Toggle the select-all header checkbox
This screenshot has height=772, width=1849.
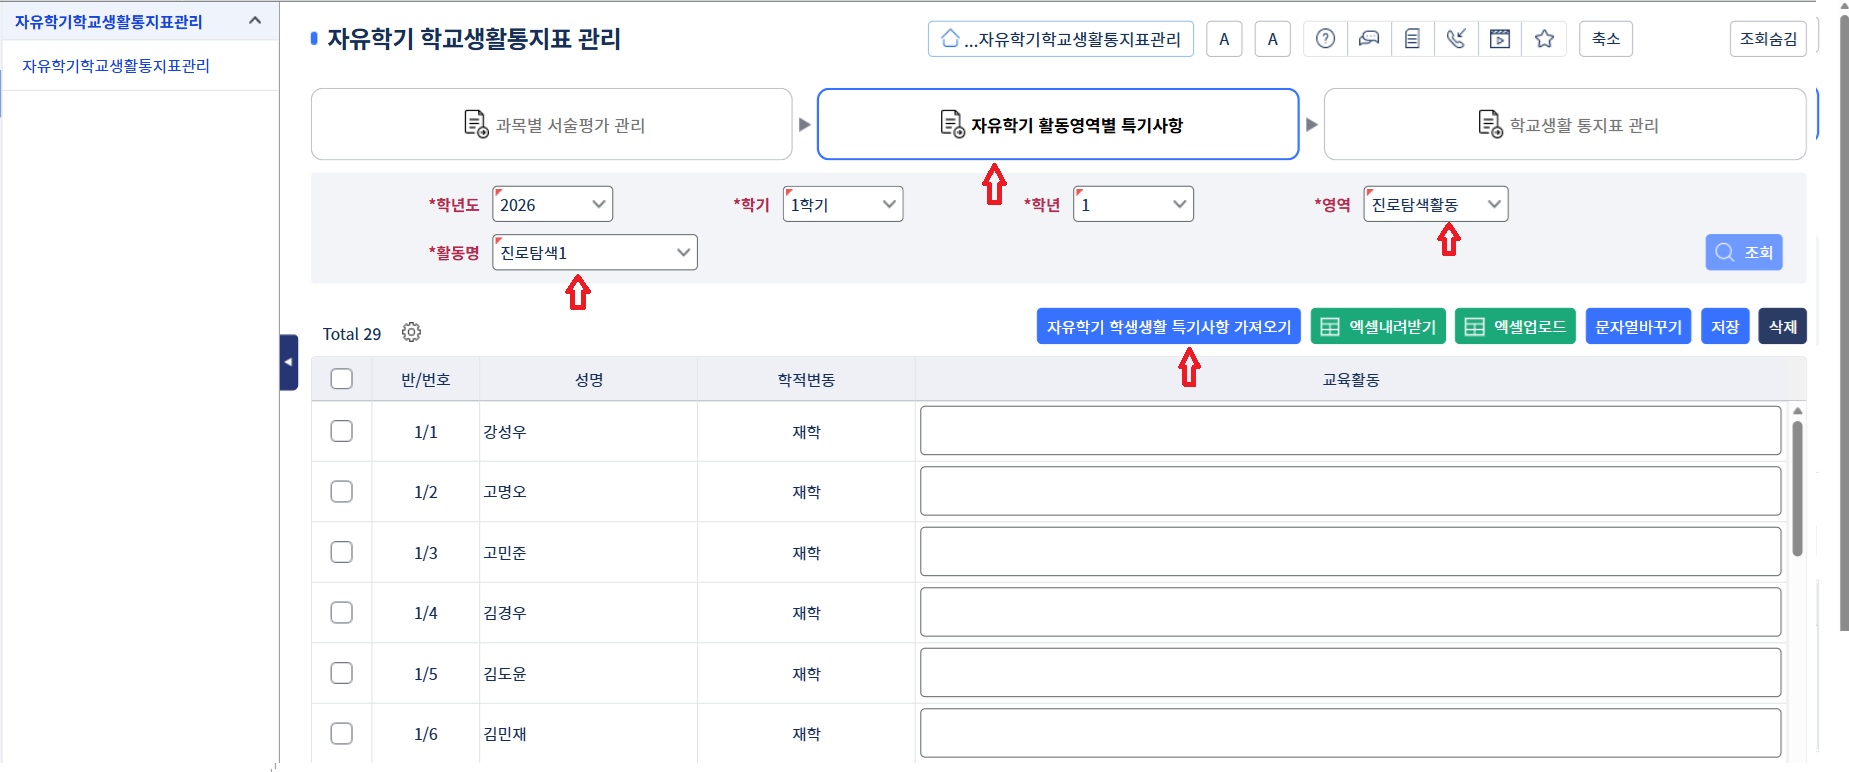tap(342, 379)
